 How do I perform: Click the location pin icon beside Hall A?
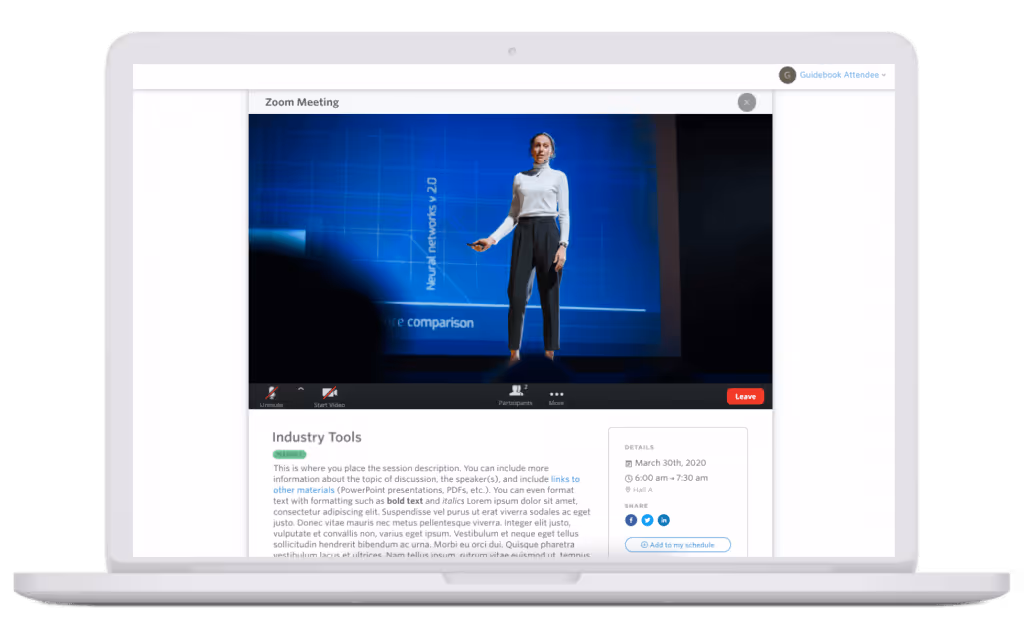point(628,490)
